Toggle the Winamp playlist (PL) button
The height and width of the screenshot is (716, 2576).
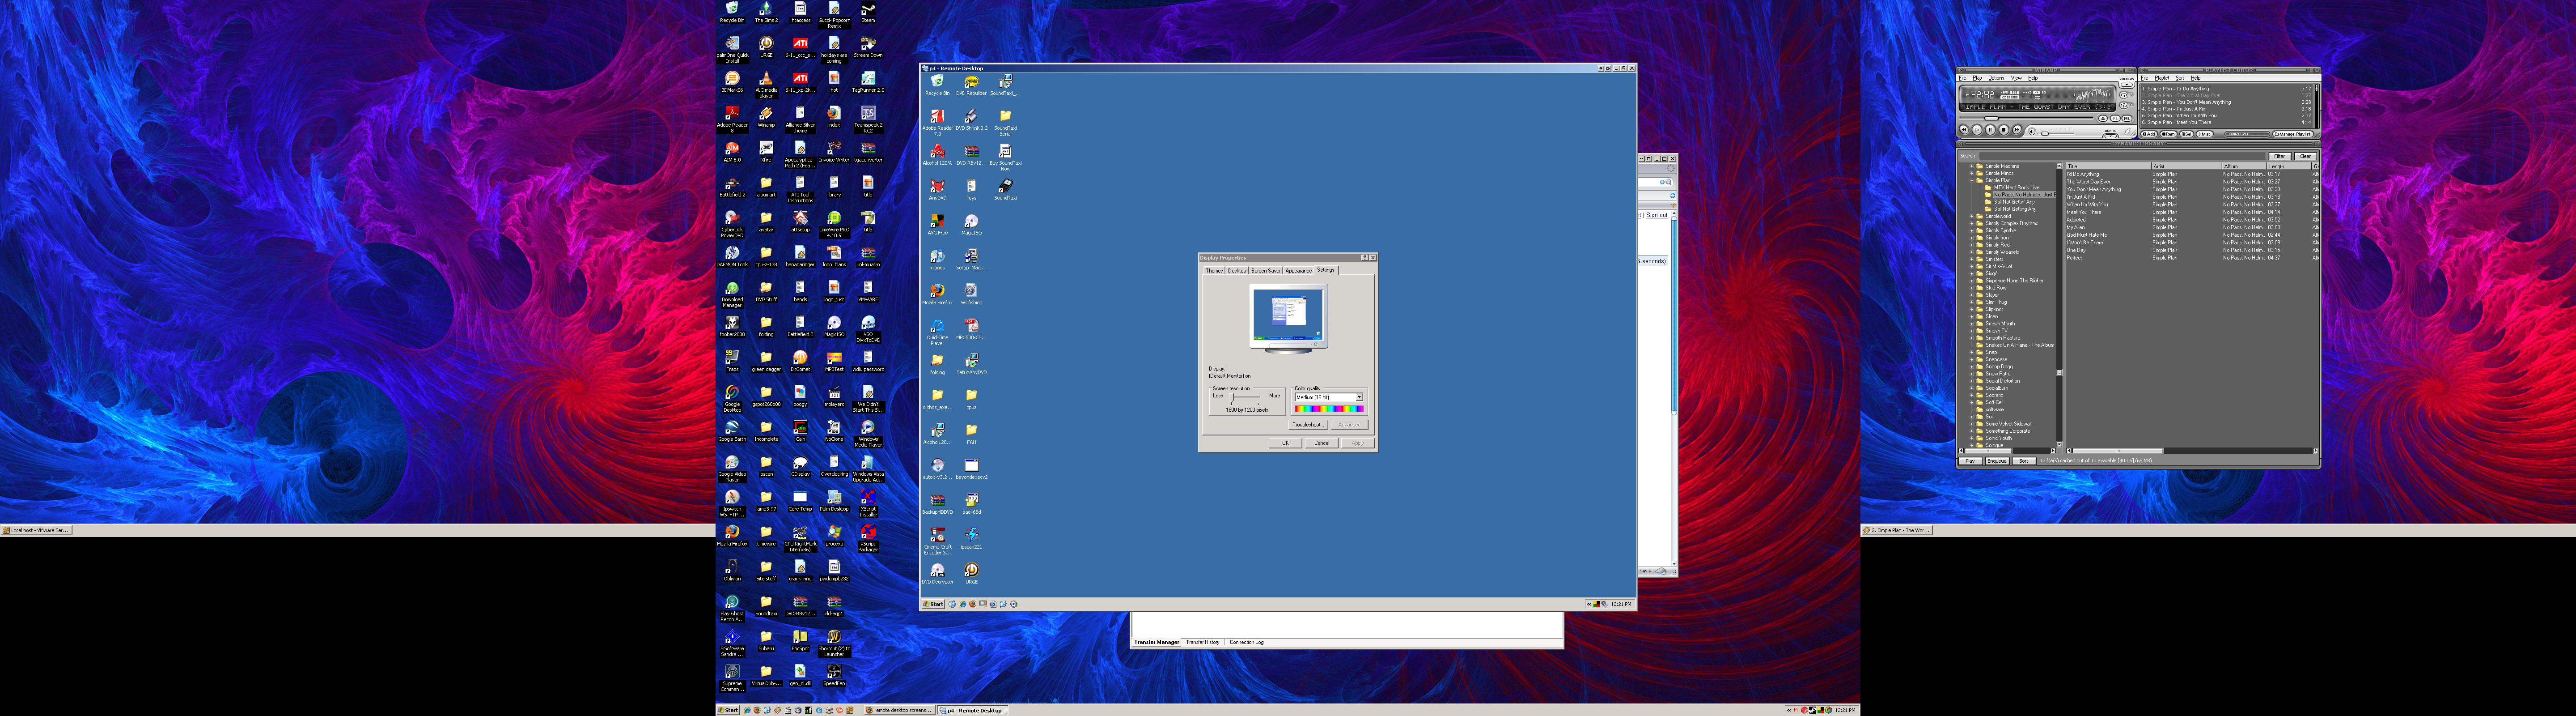[2115, 119]
